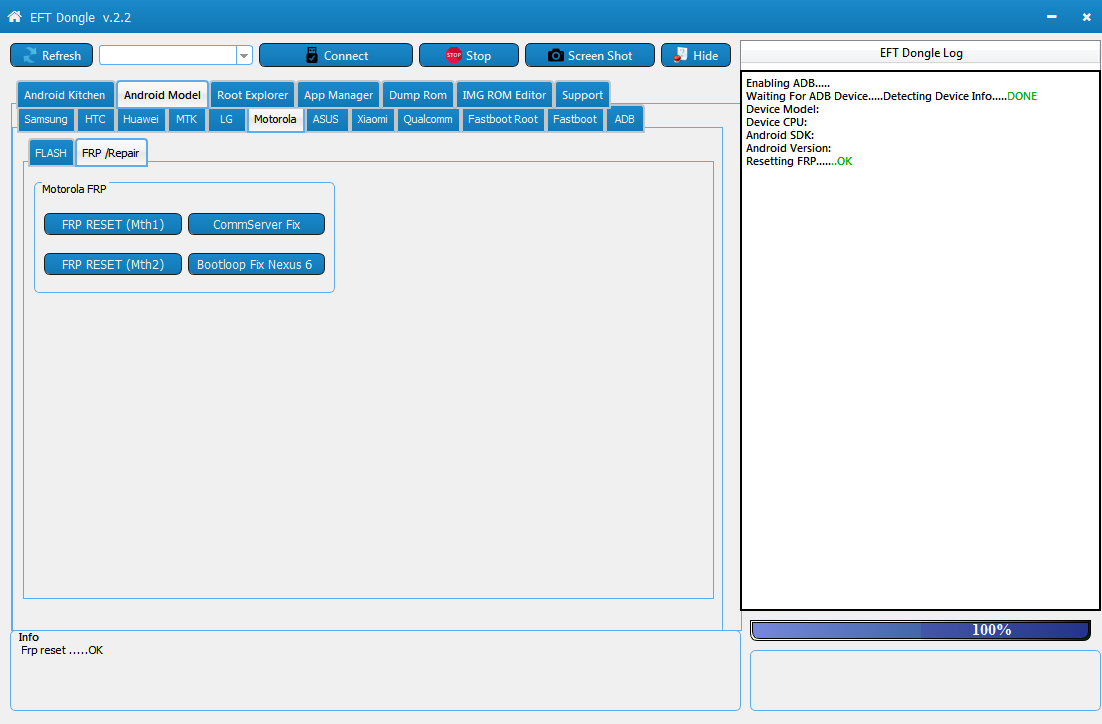The width and height of the screenshot is (1102, 724).
Task: Click the 'Device CPU:' log line
Action: 777,122
